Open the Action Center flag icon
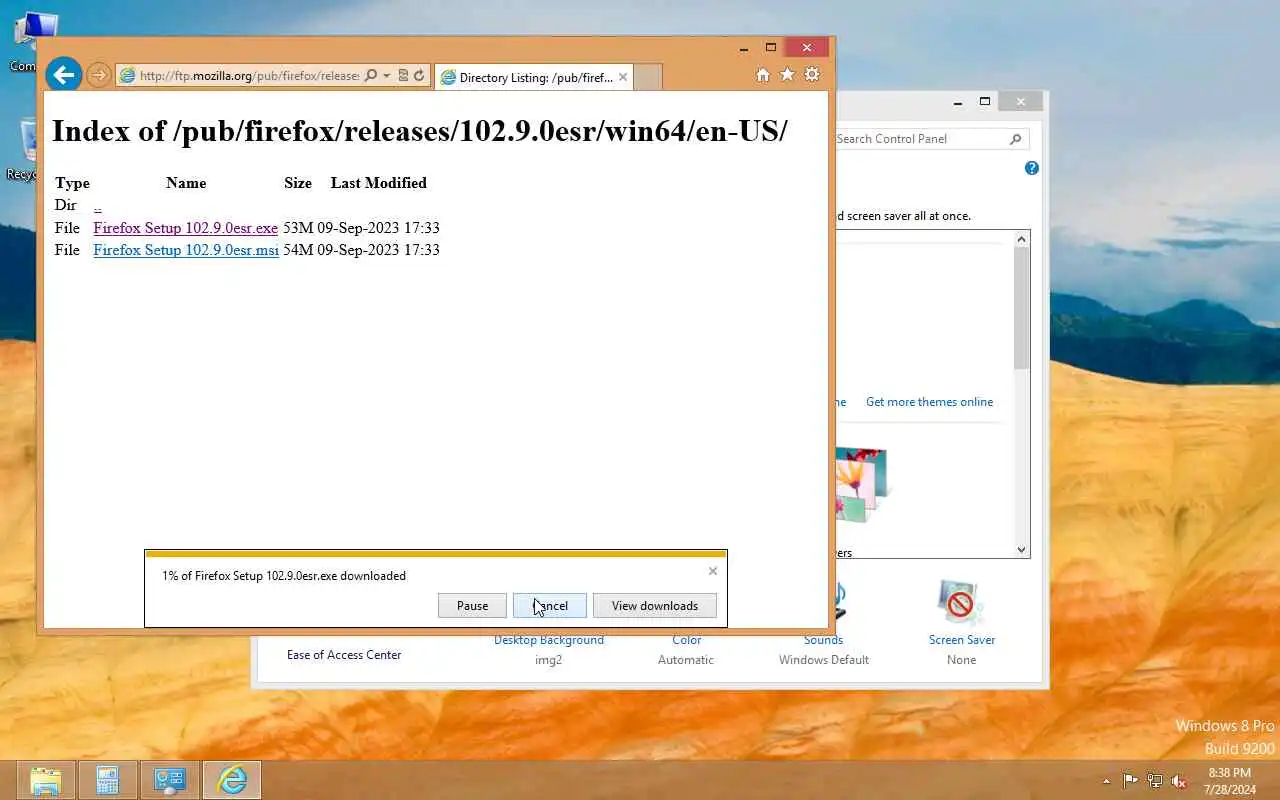This screenshot has height=800, width=1280. click(x=1130, y=781)
